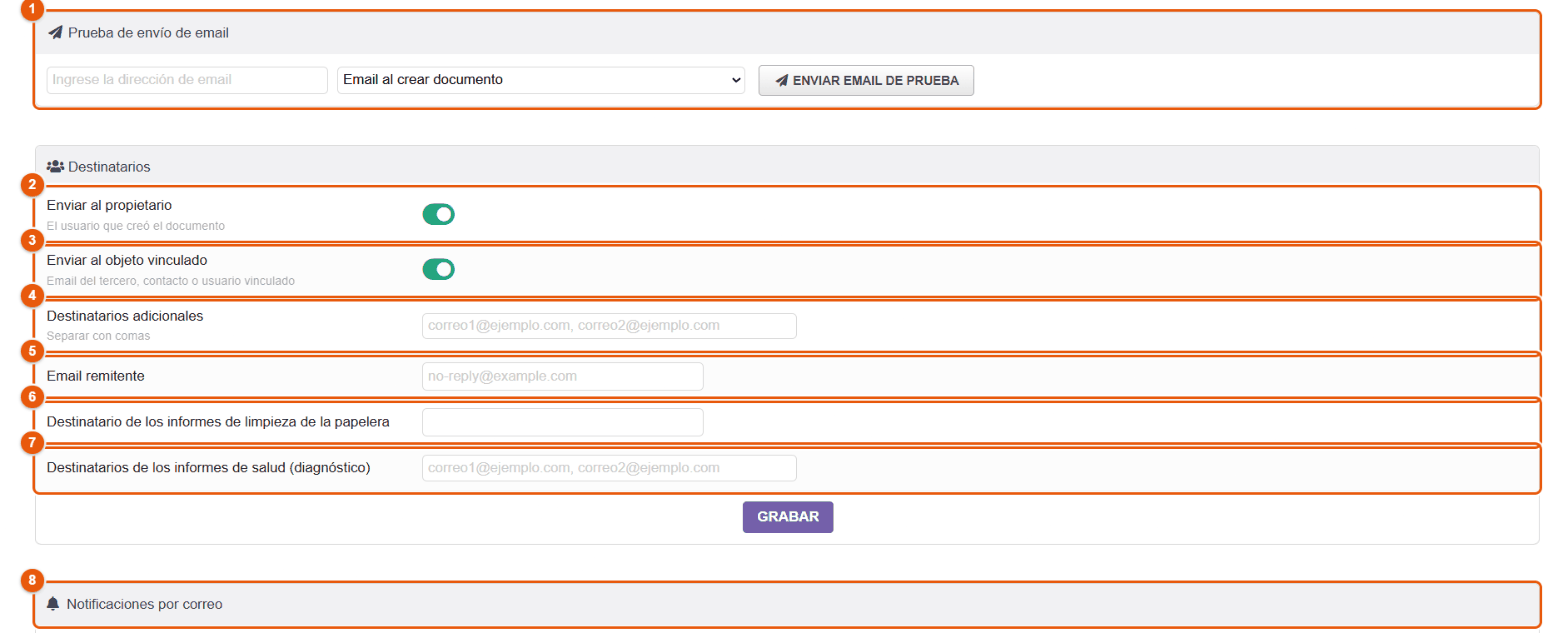Click the Email remitente label
Viewport: 1568px width, 633px height.
(96, 376)
